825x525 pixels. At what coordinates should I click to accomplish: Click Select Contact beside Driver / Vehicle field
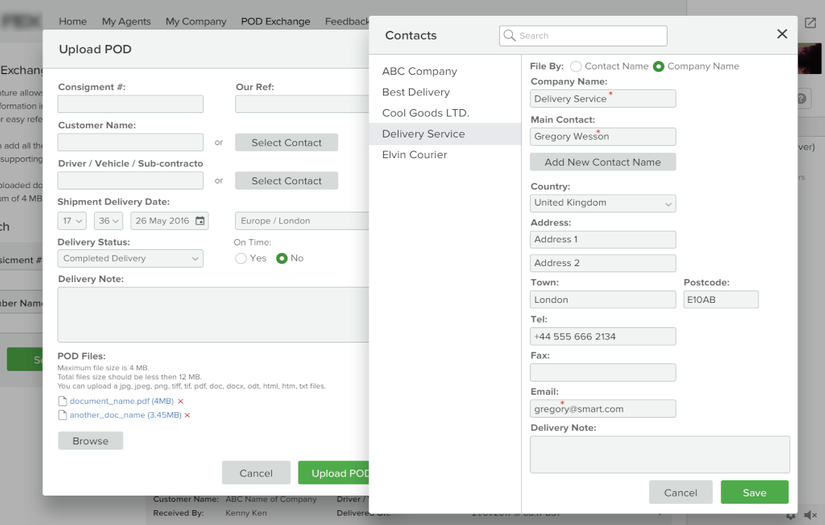287,181
